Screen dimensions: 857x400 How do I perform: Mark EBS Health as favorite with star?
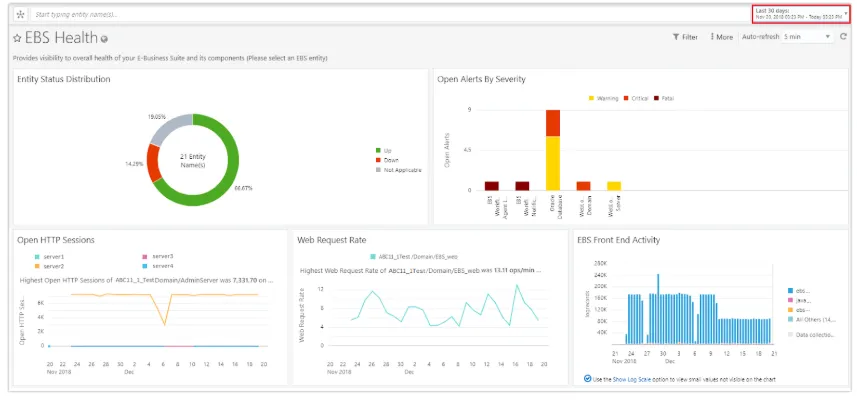(17, 38)
